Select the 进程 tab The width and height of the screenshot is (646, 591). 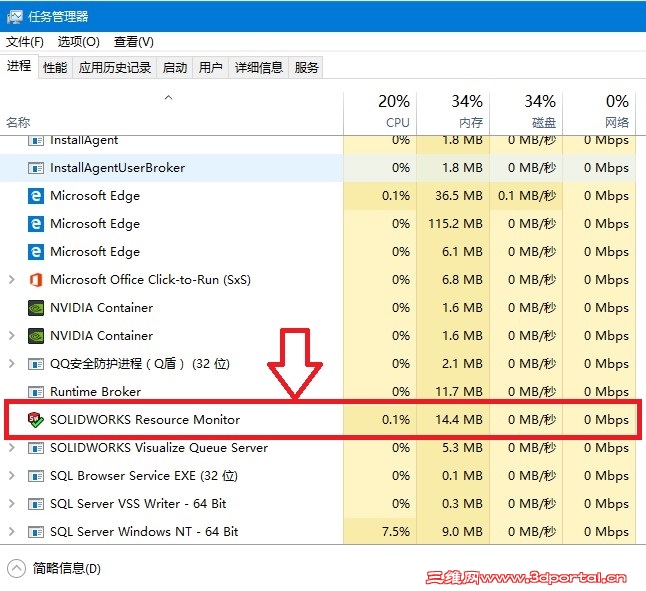tap(19, 66)
